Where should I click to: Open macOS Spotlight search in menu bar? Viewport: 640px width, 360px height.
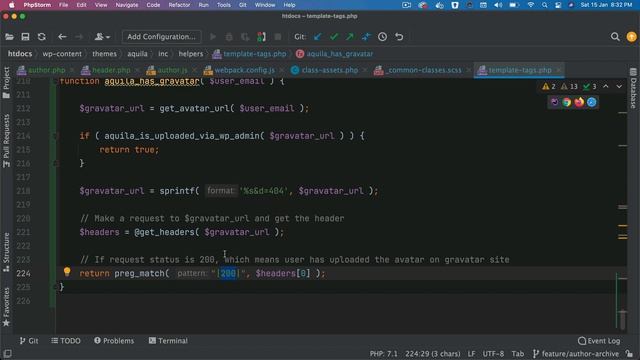pyautogui.click(x=544, y=5)
